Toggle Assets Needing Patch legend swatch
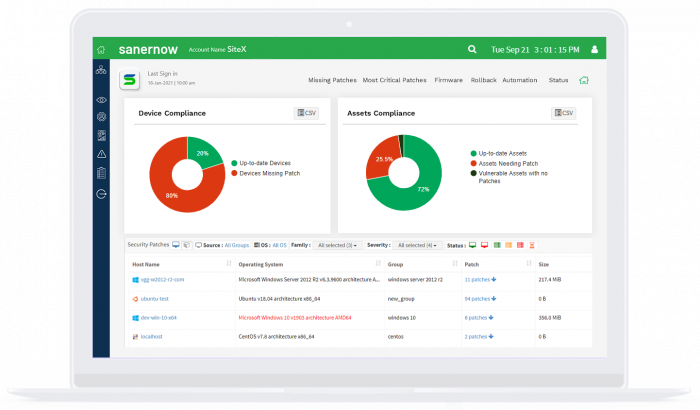Screen dimensions: 700x410 point(474,163)
